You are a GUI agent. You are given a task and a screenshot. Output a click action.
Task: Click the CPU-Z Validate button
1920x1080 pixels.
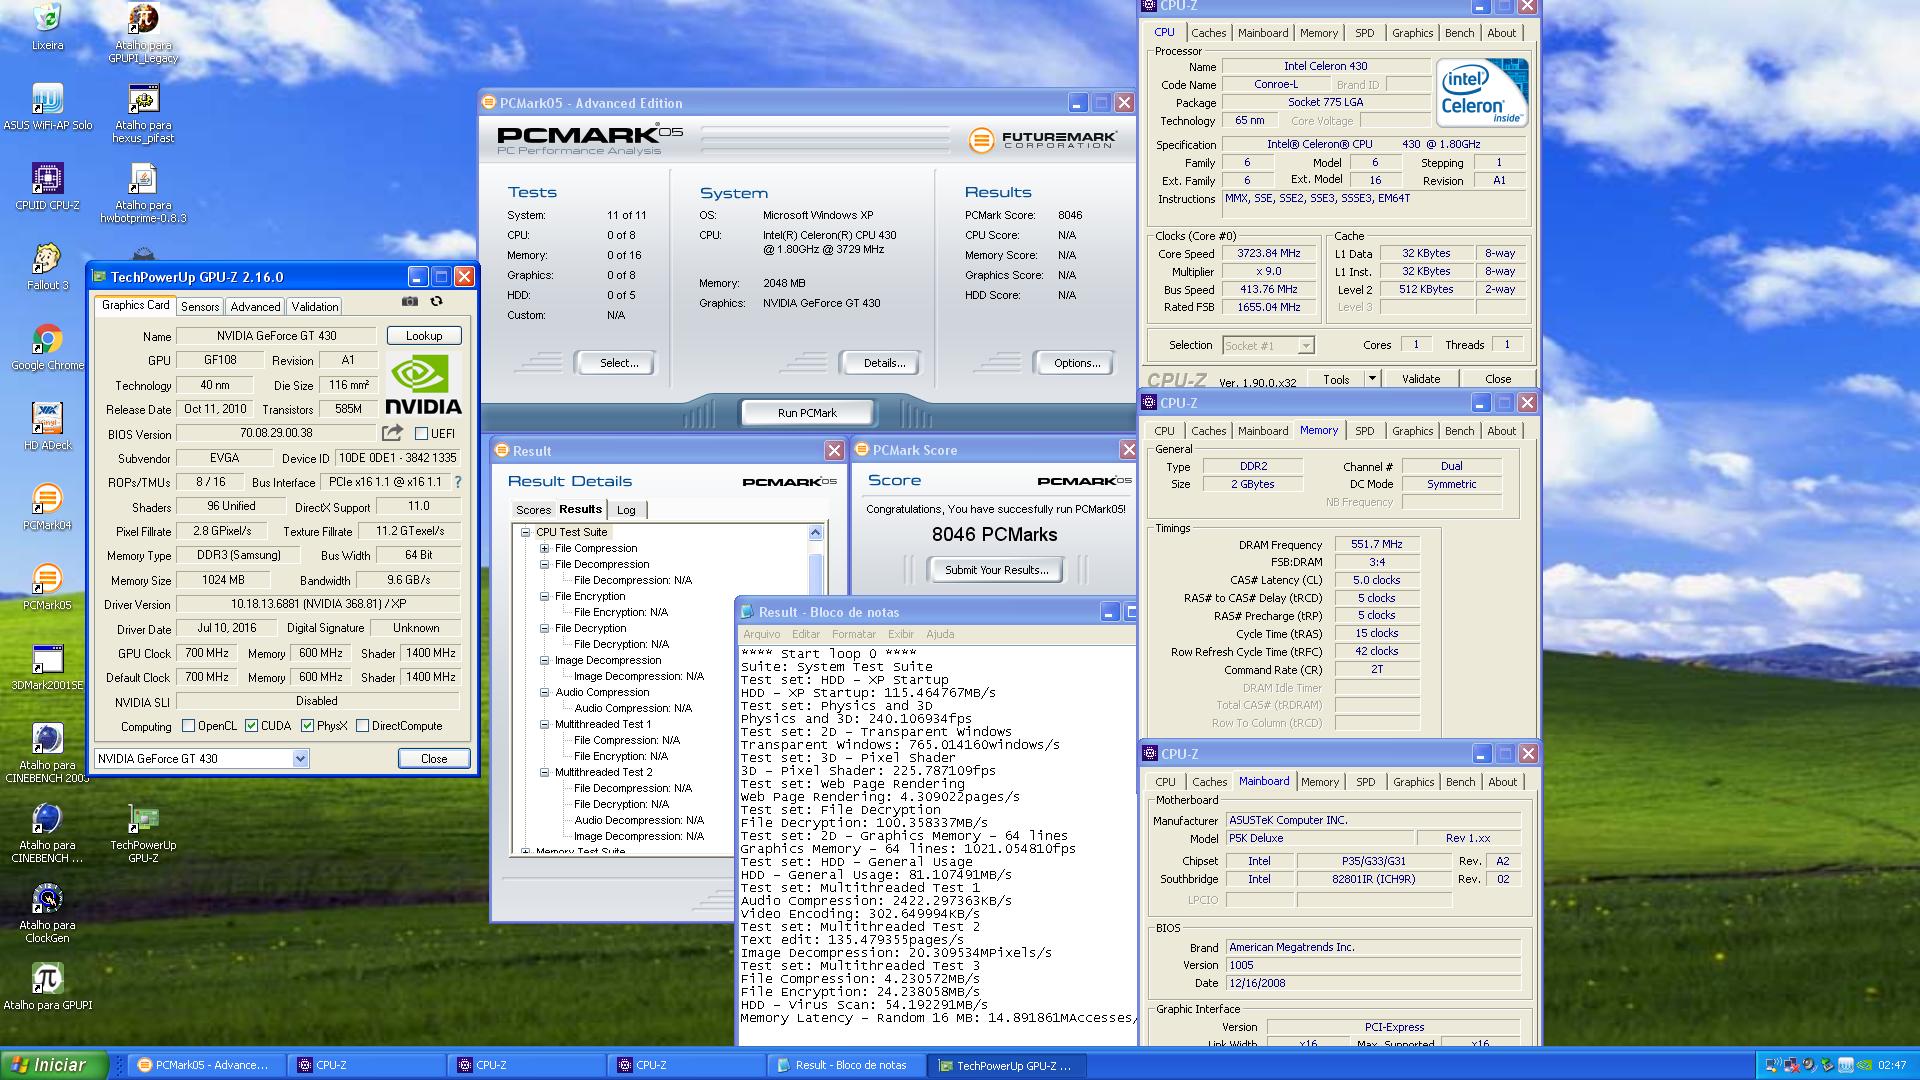pos(1420,379)
